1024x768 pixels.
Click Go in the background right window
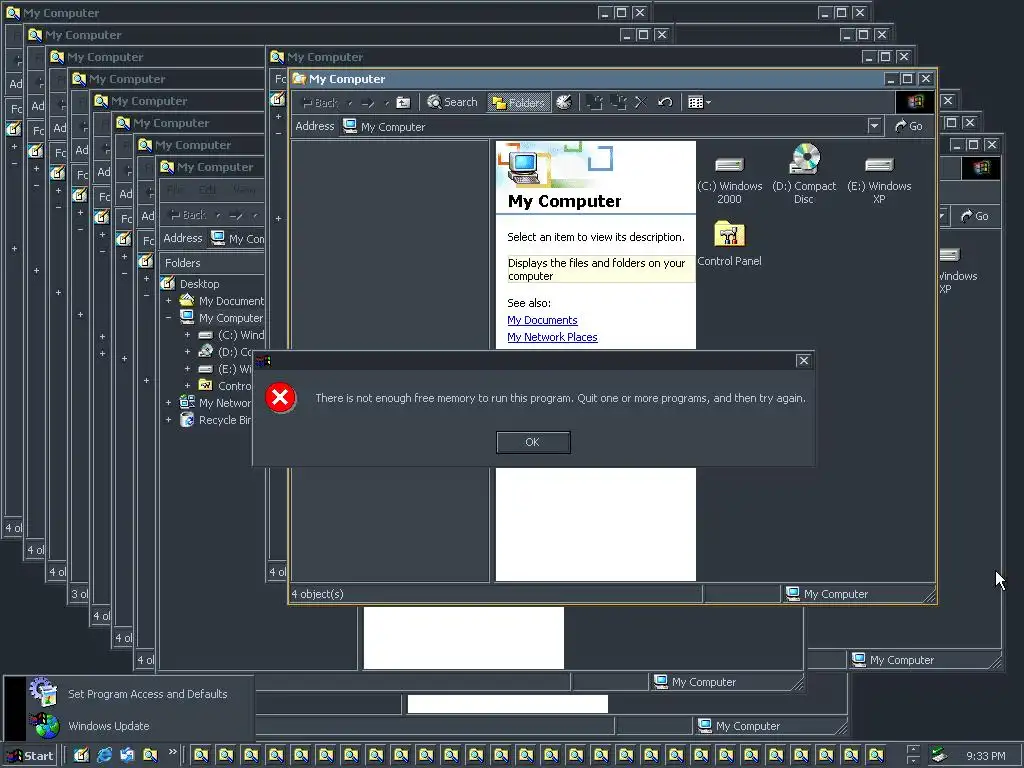click(x=974, y=216)
